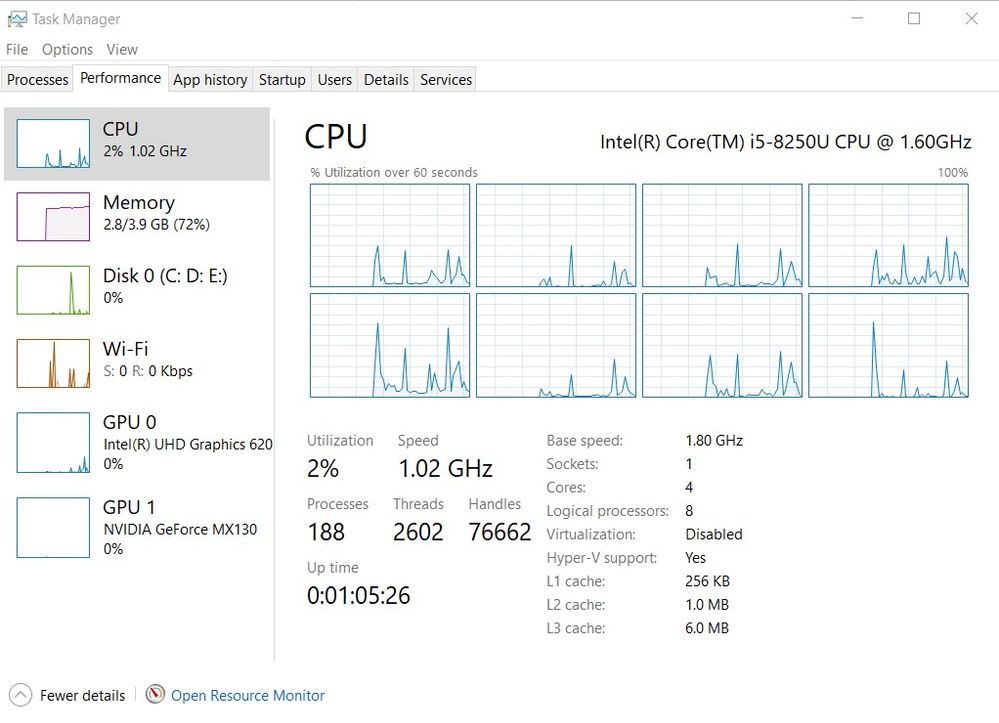Screen dimensions: 999x723
Task: Click the Base speed 1.80 GHz value
Action: pyautogui.click(x=714, y=440)
